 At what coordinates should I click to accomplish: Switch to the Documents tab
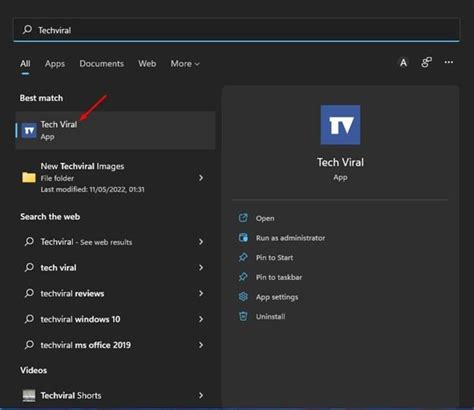101,64
